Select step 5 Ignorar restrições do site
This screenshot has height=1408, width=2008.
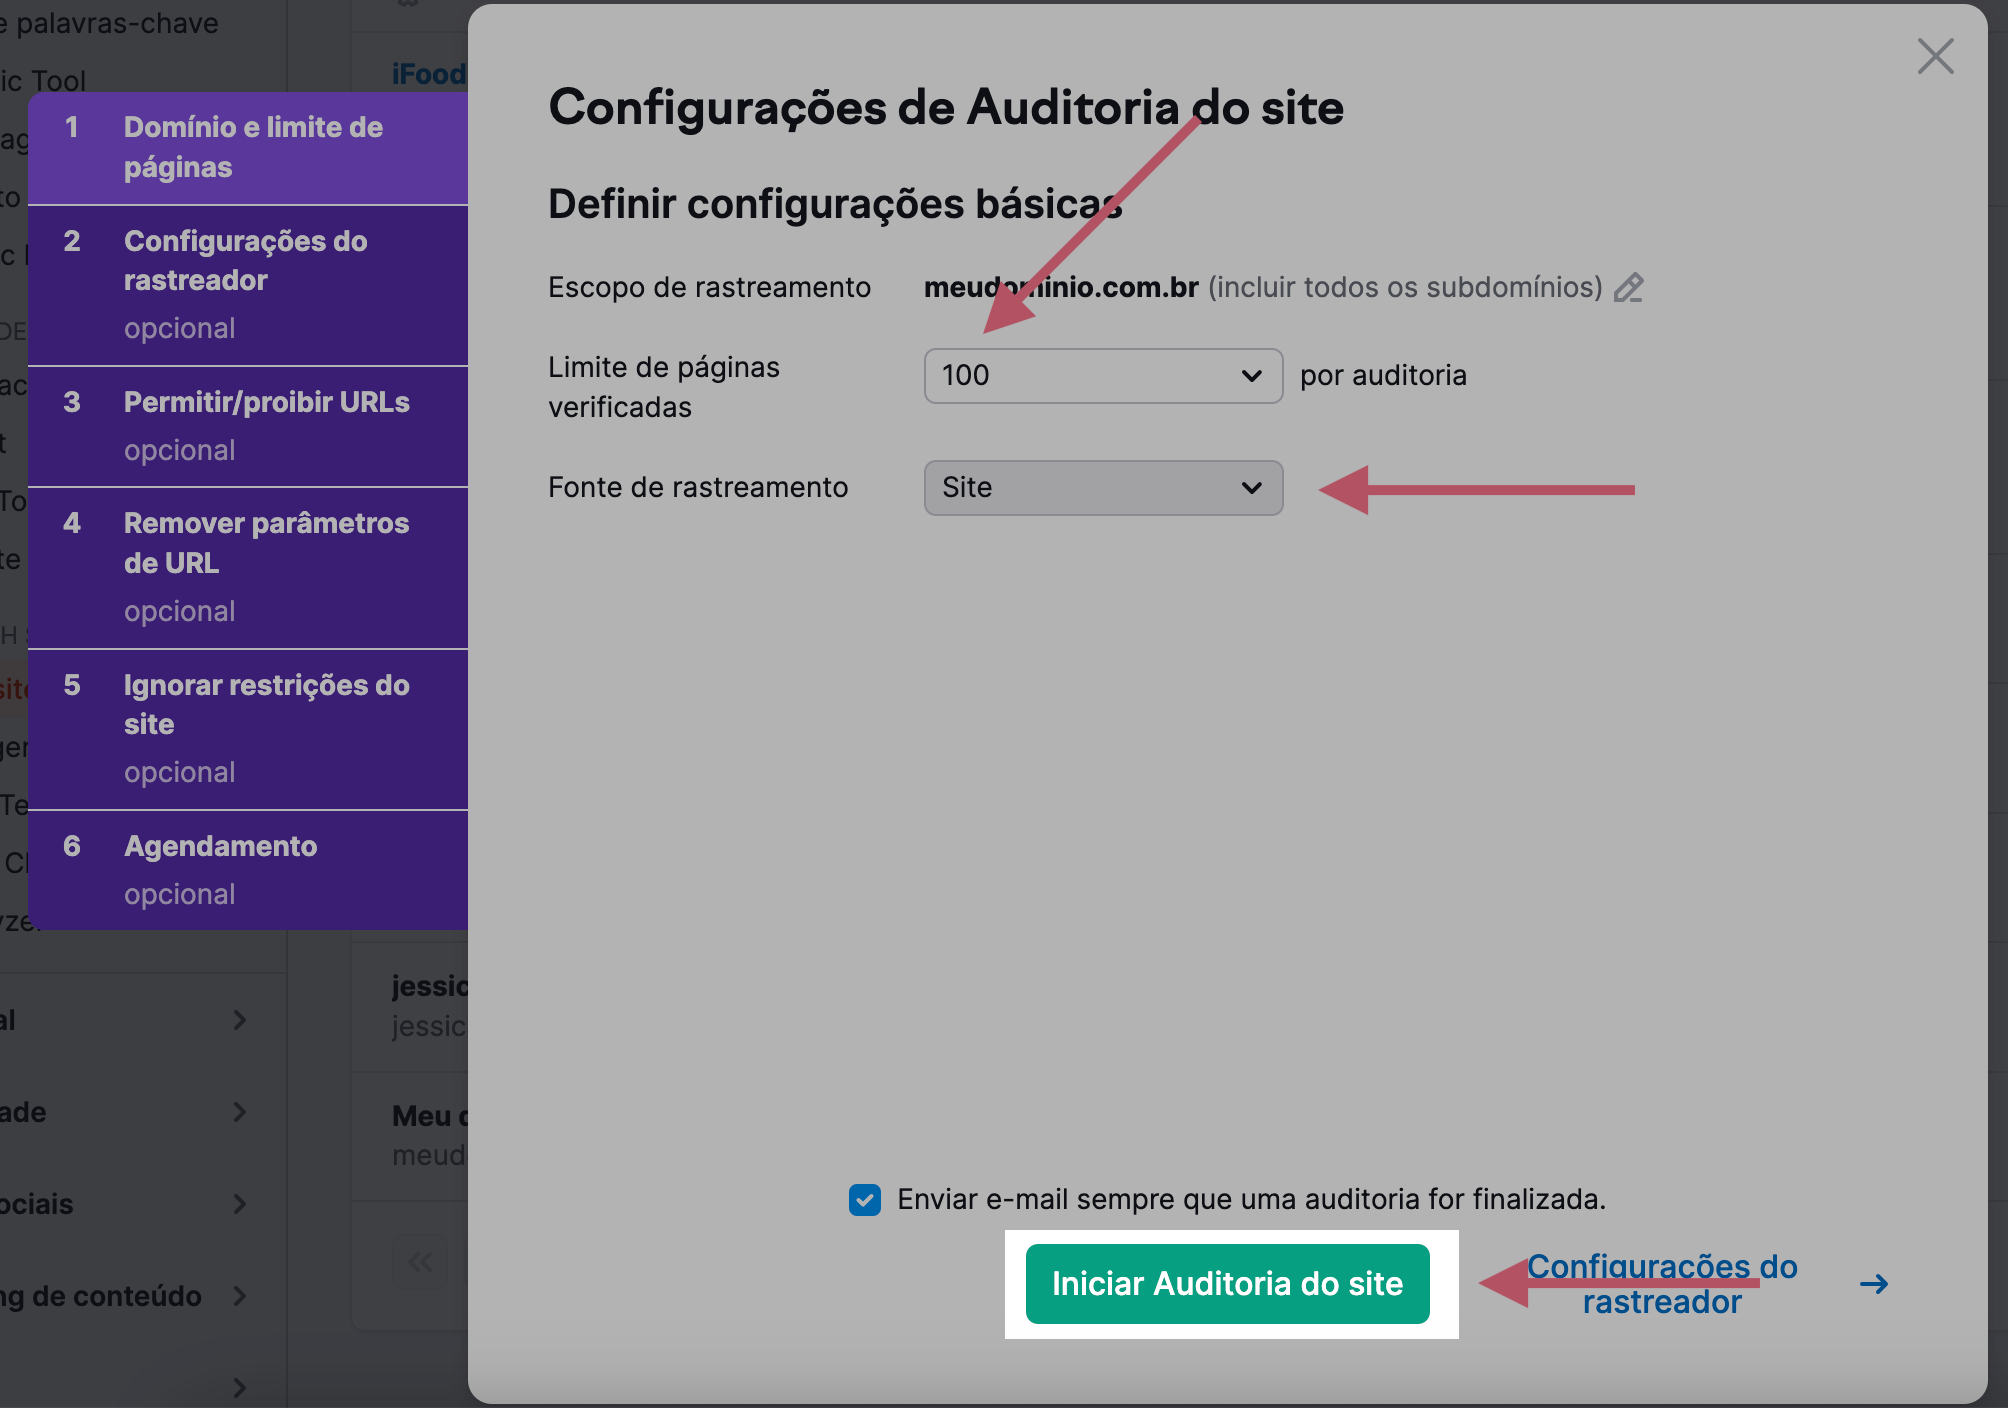[x=248, y=729]
